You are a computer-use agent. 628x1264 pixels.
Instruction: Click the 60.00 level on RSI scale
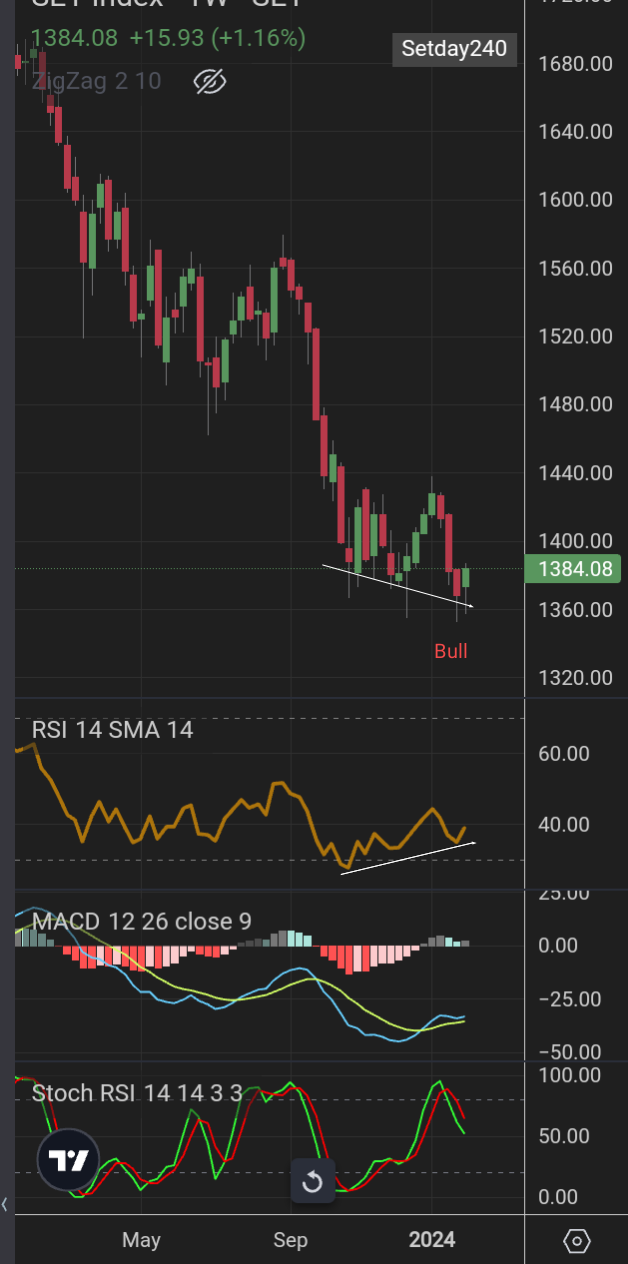pos(564,754)
